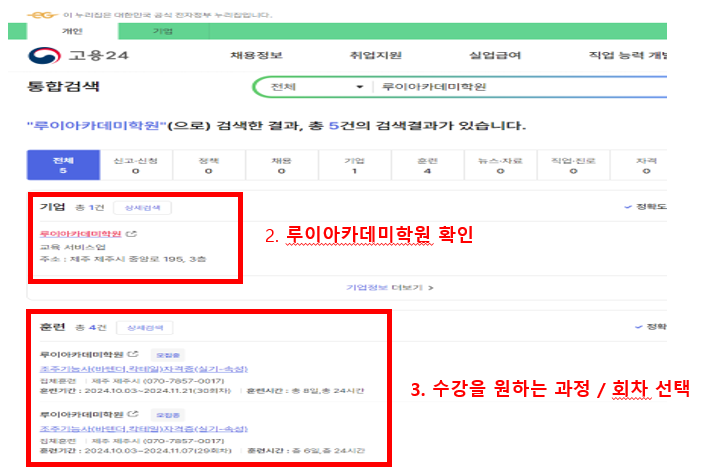Open 정확도 sort option in 기업 section
701x471 pixels.
[x=645, y=206]
